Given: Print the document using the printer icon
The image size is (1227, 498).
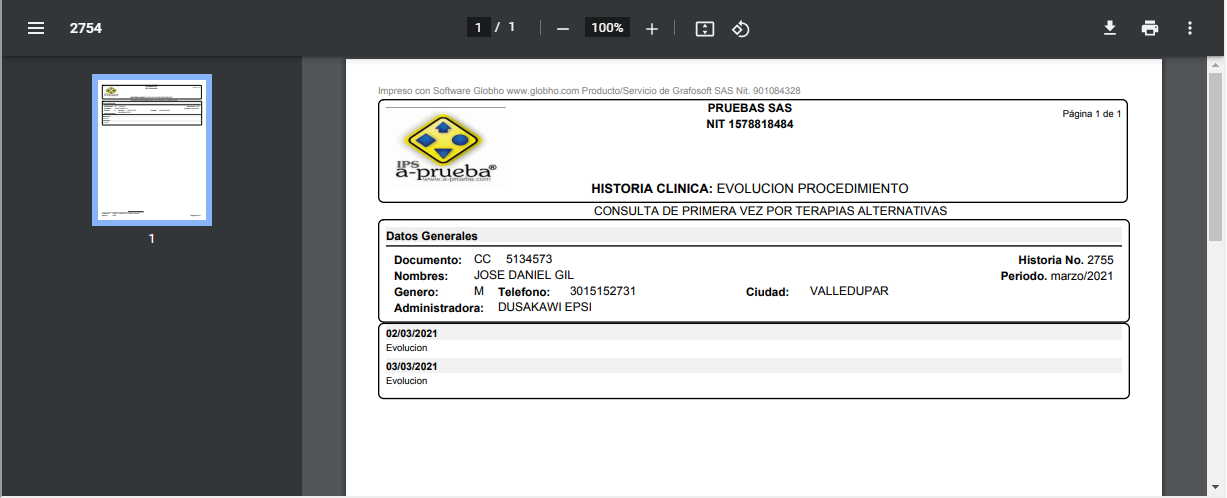Looking at the screenshot, I should pyautogui.click(x=1150, y=28).
